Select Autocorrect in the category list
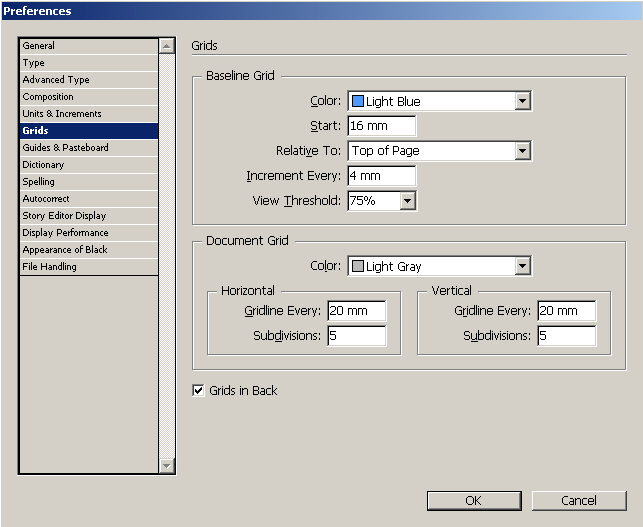Viewport: 643px width, 527px height. [x=89, y=199]
